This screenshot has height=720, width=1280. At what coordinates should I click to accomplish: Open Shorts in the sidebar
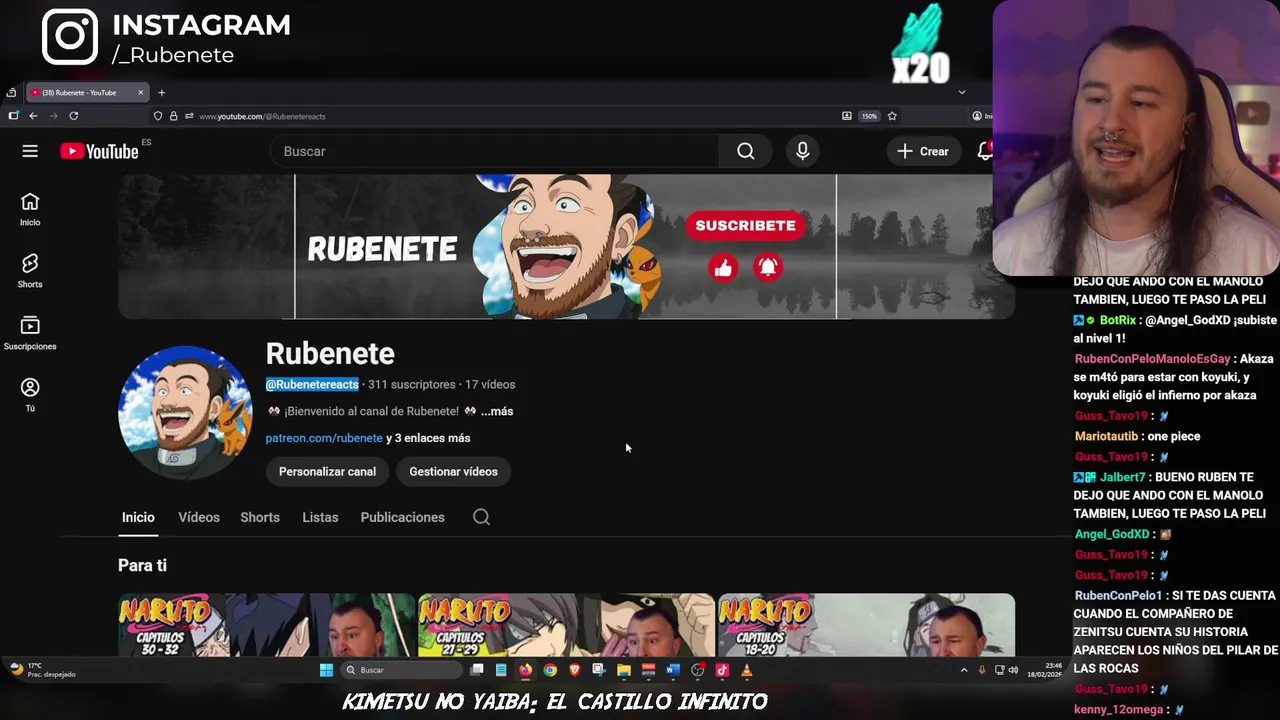(x=30, y=271)
